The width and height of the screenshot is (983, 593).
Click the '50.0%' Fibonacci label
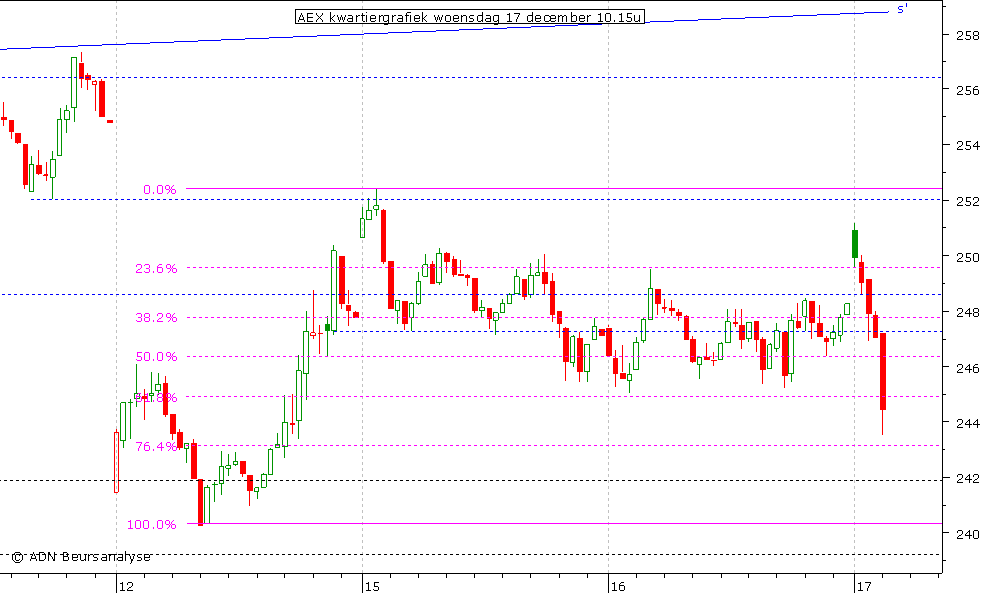156,356
